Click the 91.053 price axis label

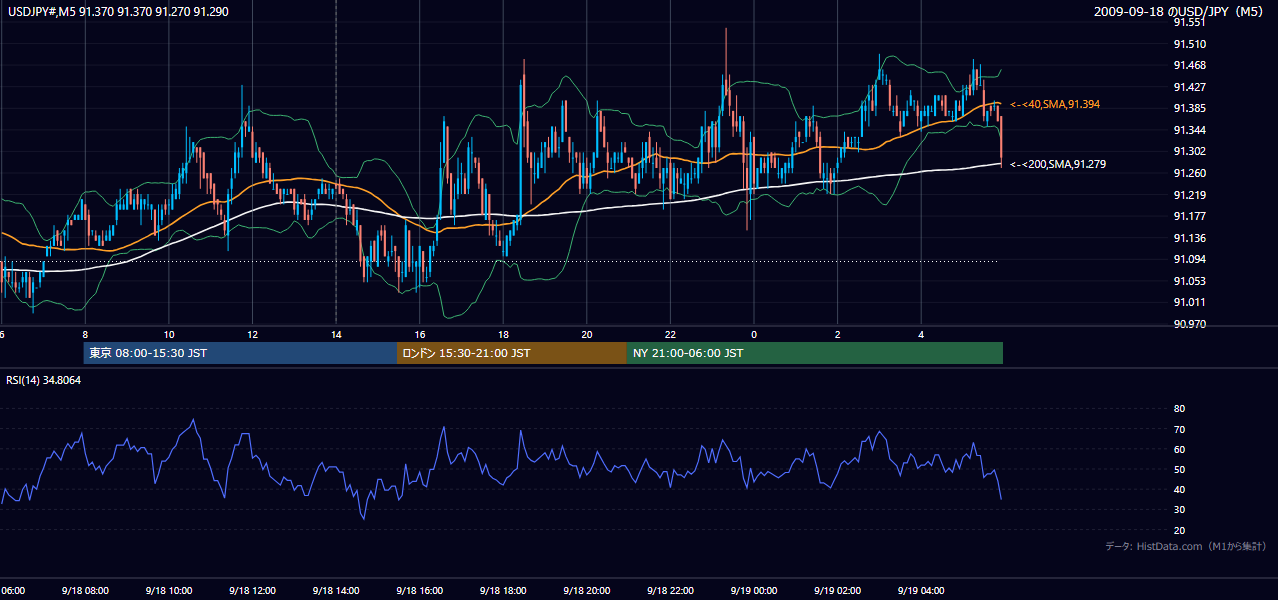(1188, 281)
